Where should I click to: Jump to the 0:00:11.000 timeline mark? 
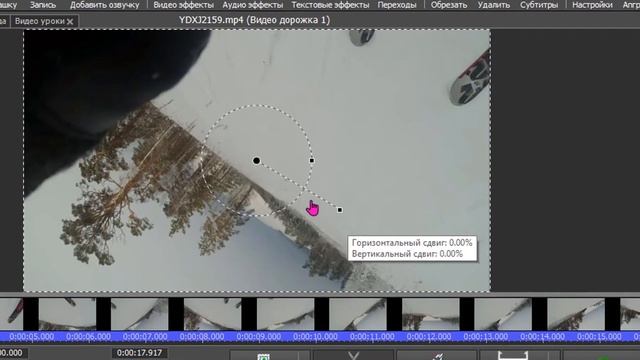(372, 337)
